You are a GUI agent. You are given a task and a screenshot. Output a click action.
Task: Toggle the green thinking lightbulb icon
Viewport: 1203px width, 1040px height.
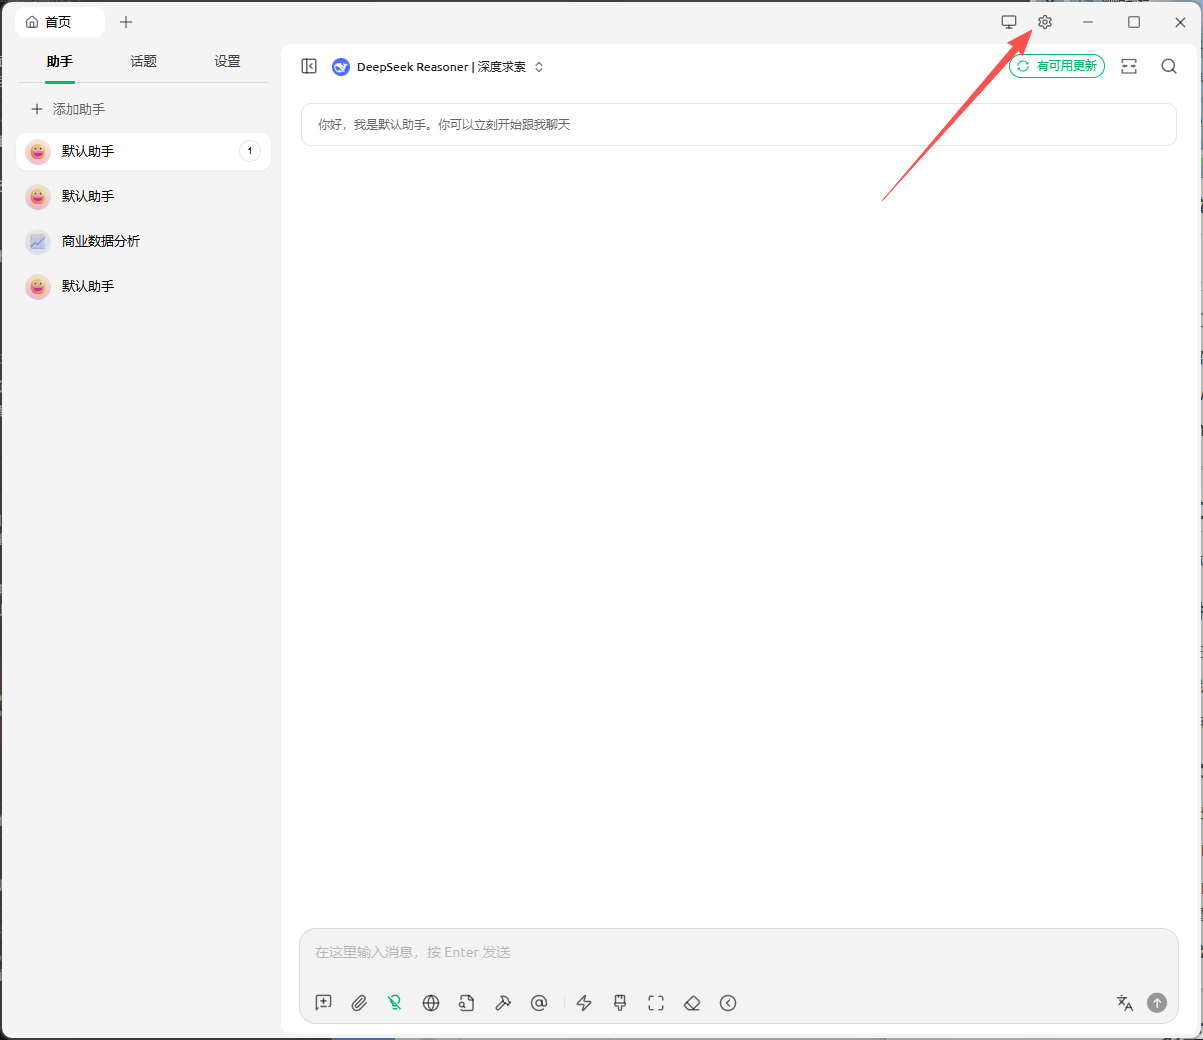click(x=395, y=1003)
